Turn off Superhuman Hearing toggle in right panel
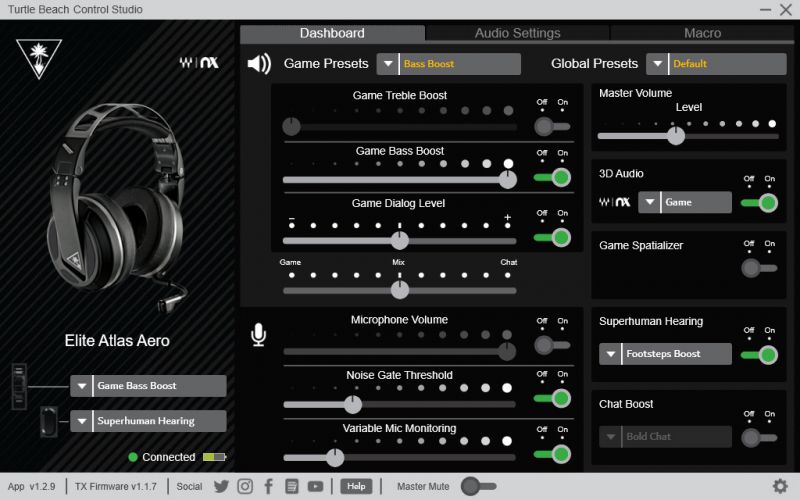This screenshot has width=800, height=500. [759, 355]
